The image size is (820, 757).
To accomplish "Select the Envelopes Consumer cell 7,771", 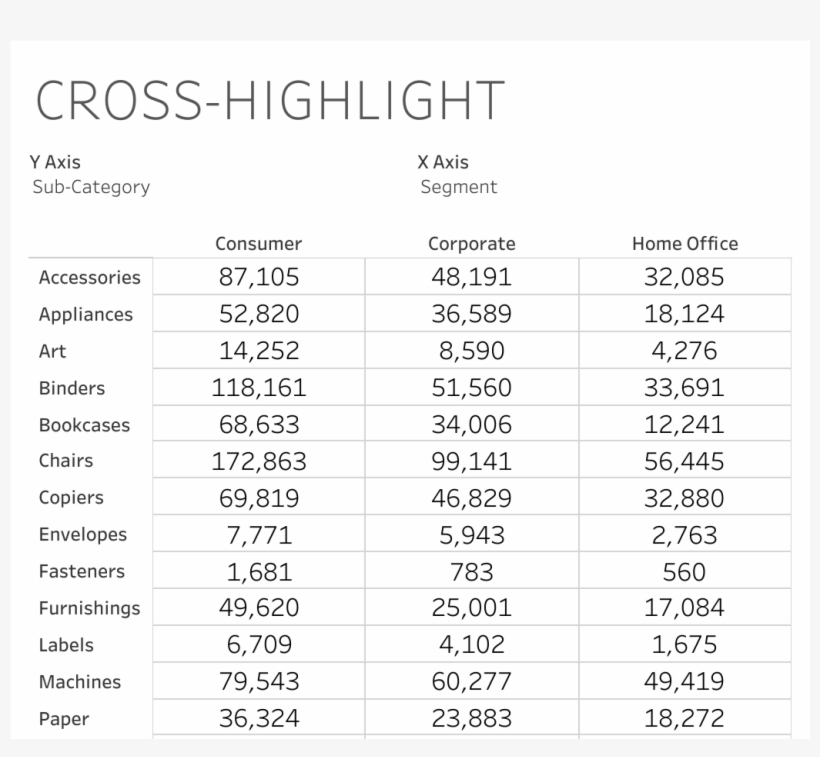I will pos(258,535).
